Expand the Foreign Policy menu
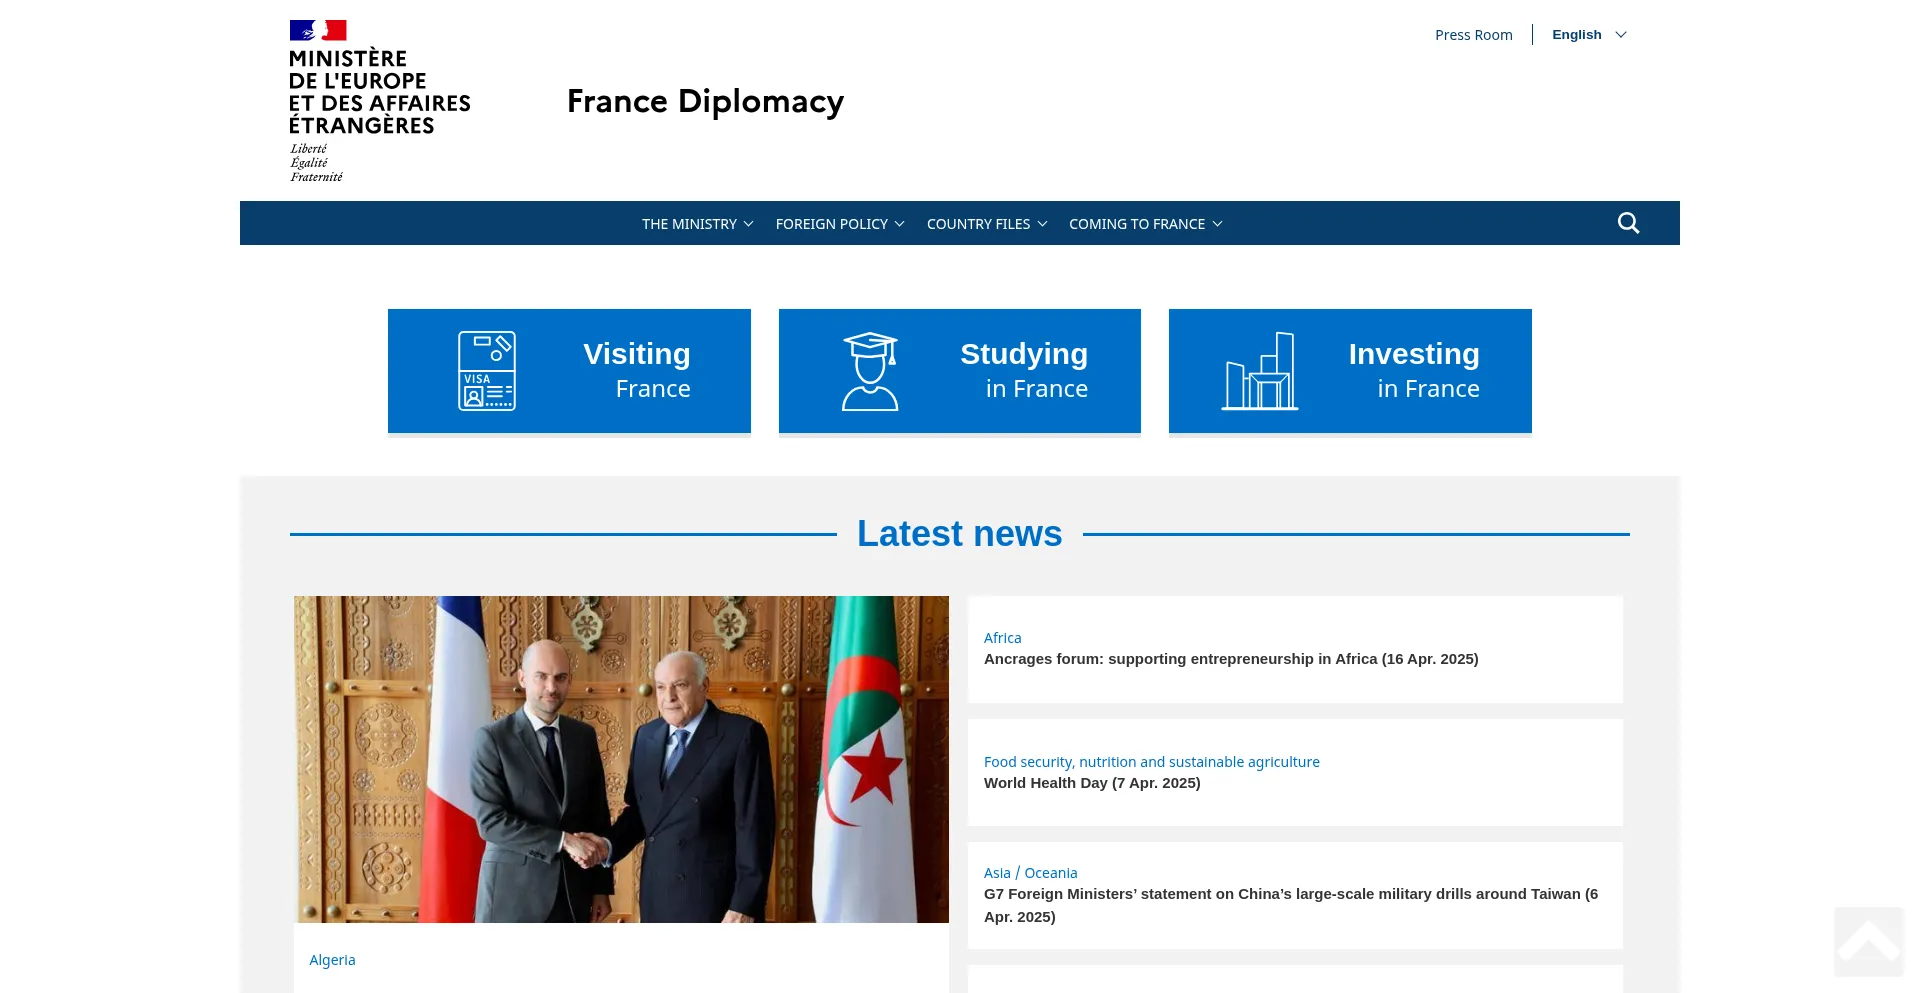The image size is (1920, 993). click(x=840, y=224)
